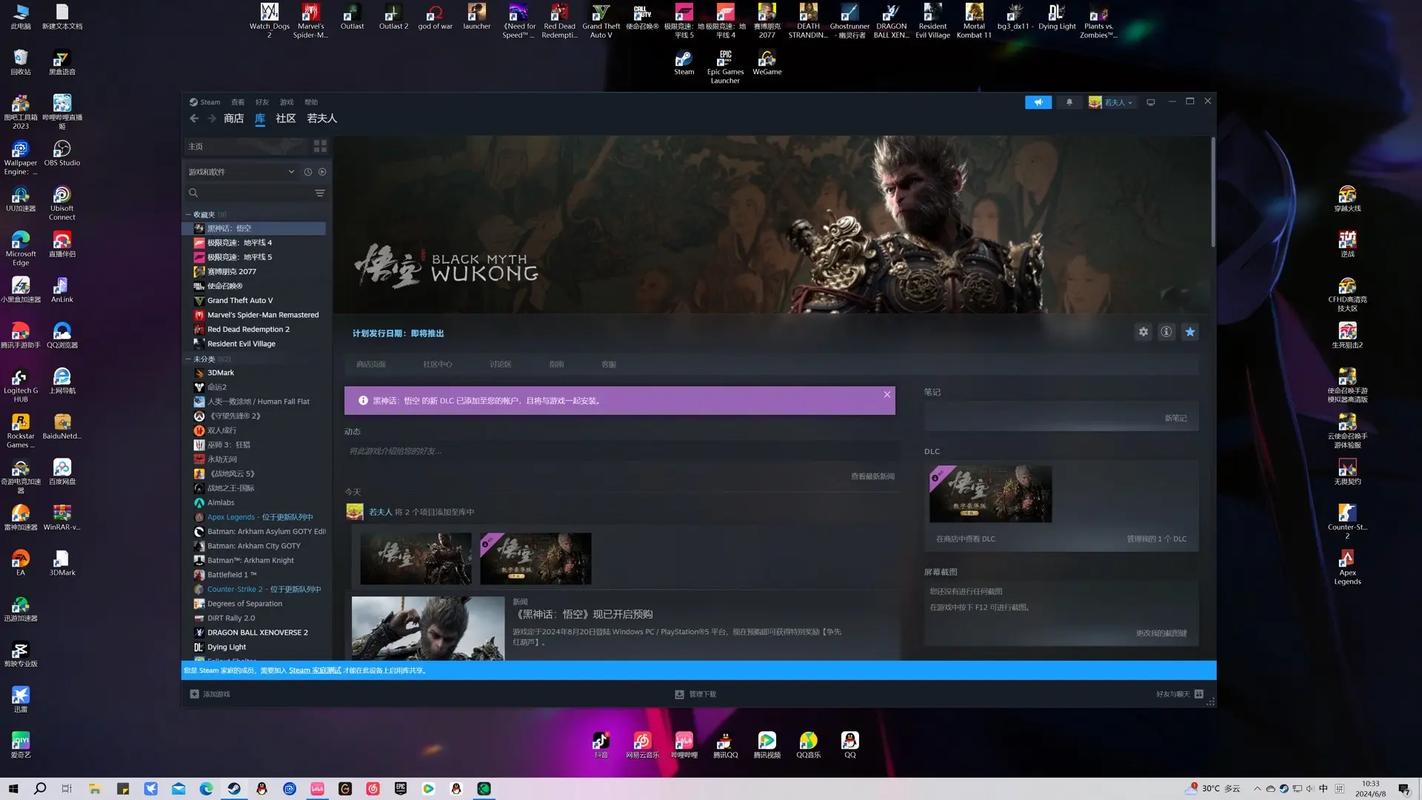Screen dimensions: 1422x800
Task: Open library advanced filter options icon
Action: pos(320,193)
